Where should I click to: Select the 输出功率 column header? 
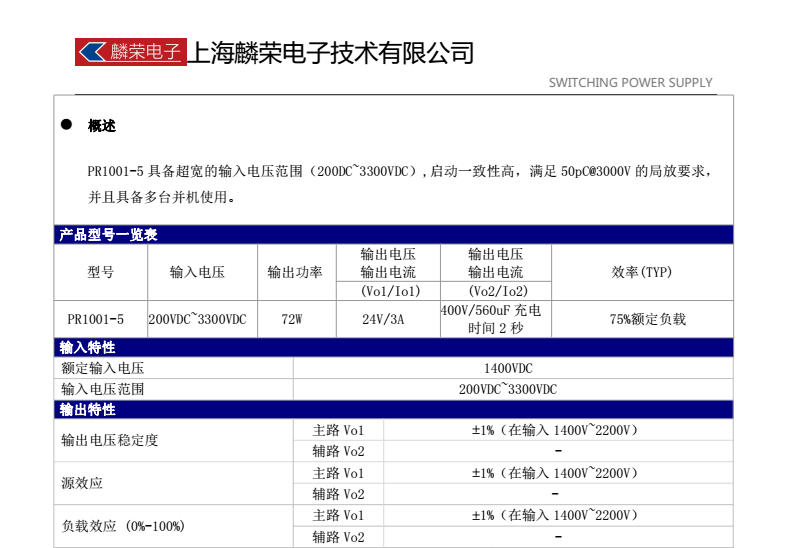(x=295, y=272)
